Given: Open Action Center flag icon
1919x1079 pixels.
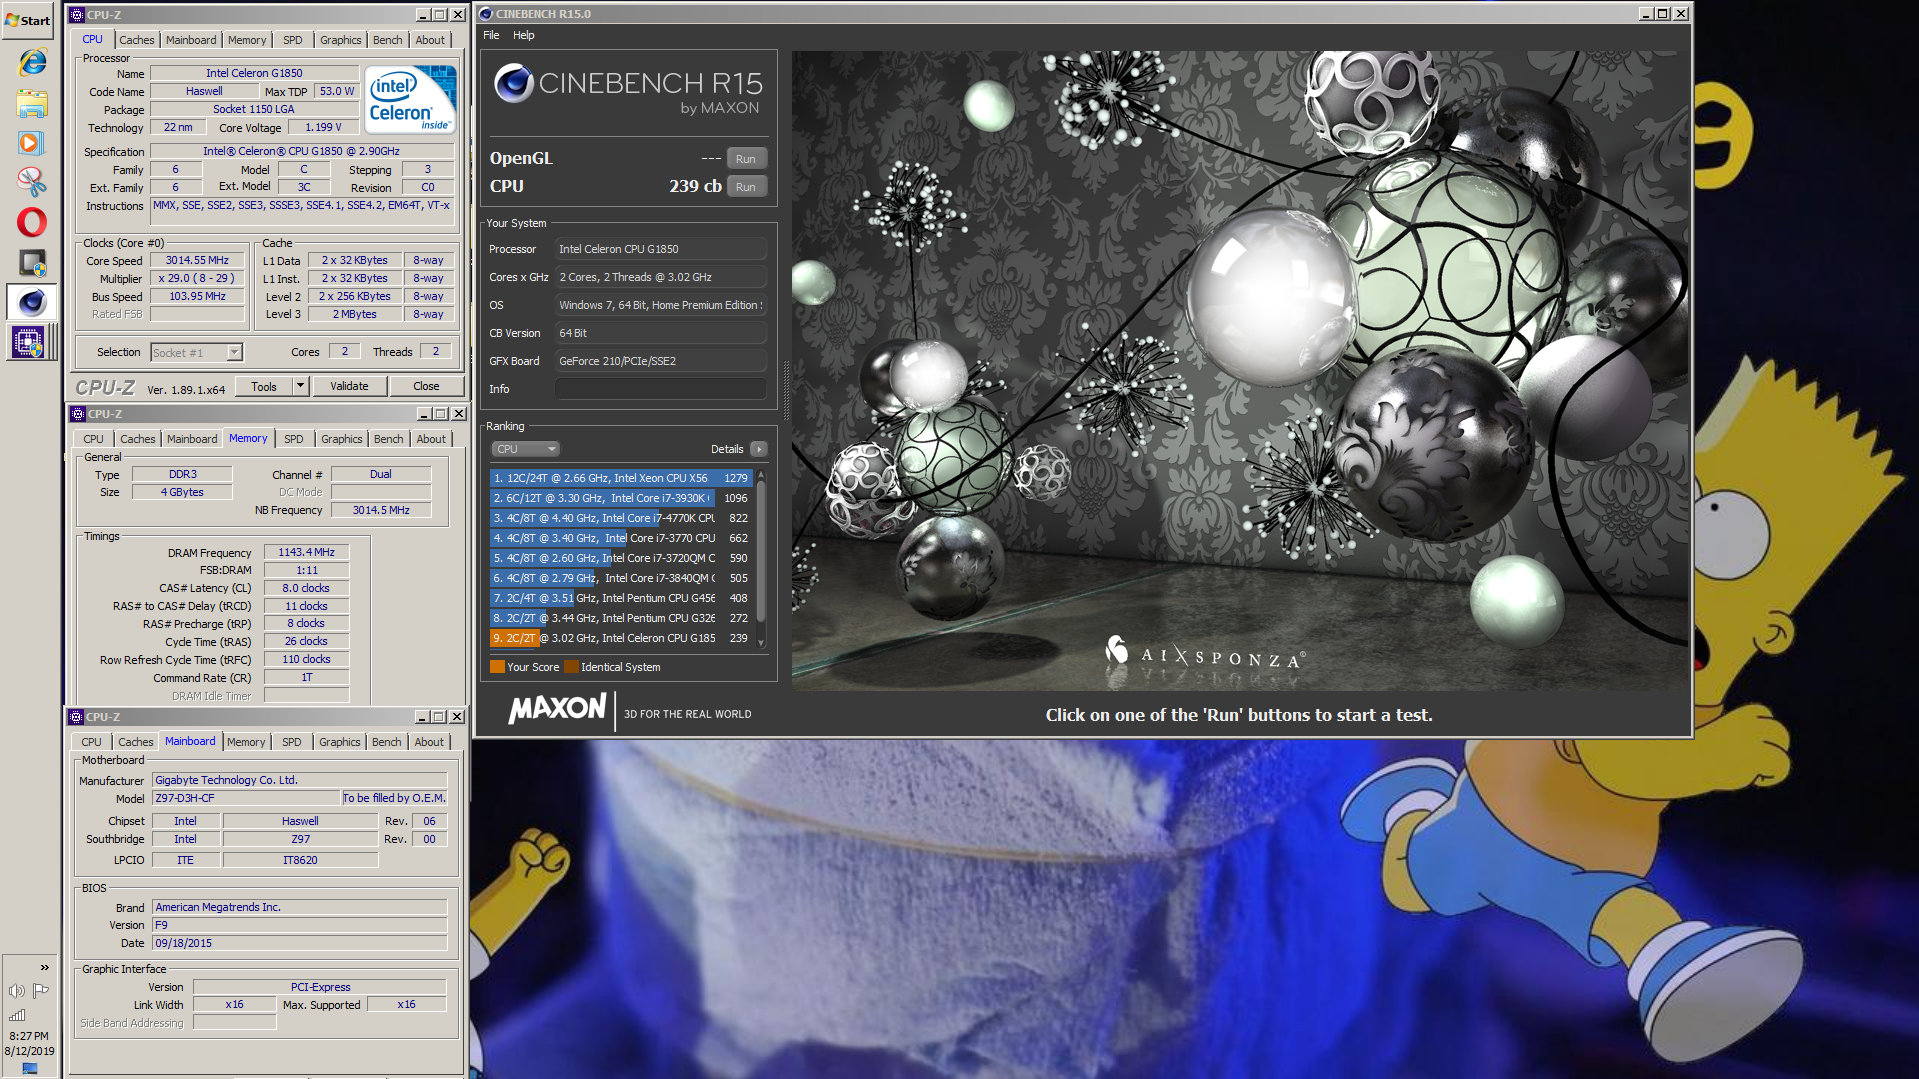Looking at the screenshot, I should pyautogui.click(x=41, y=991).
